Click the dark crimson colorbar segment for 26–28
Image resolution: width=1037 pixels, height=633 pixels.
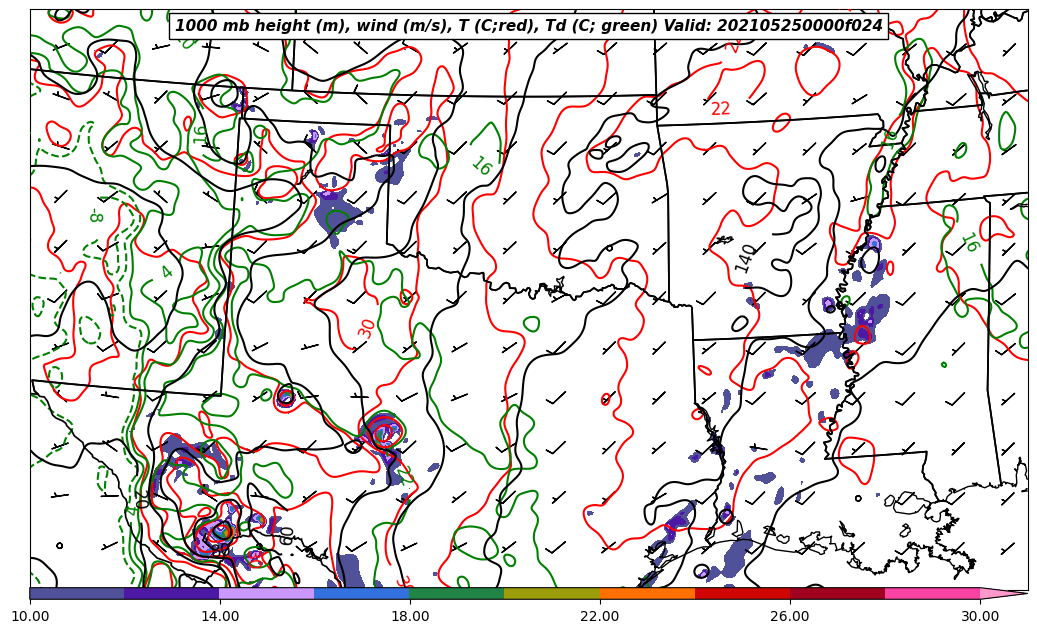(837, 593)
